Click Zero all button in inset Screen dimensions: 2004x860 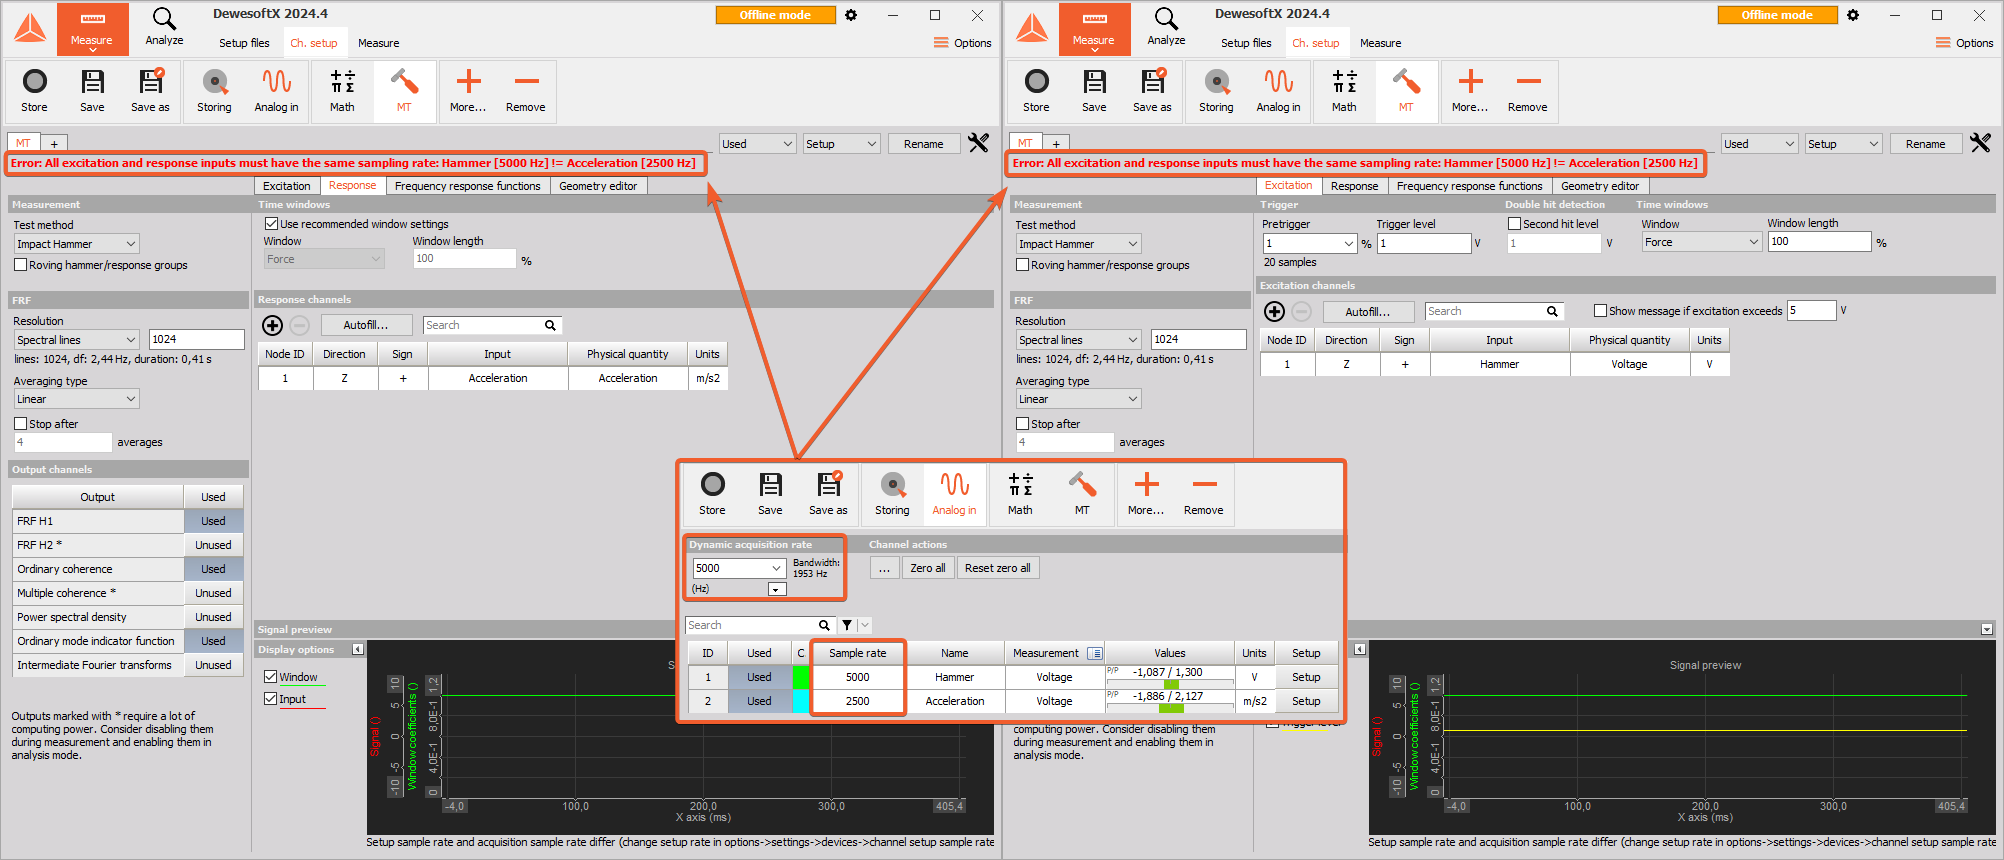tap(928, 568)
